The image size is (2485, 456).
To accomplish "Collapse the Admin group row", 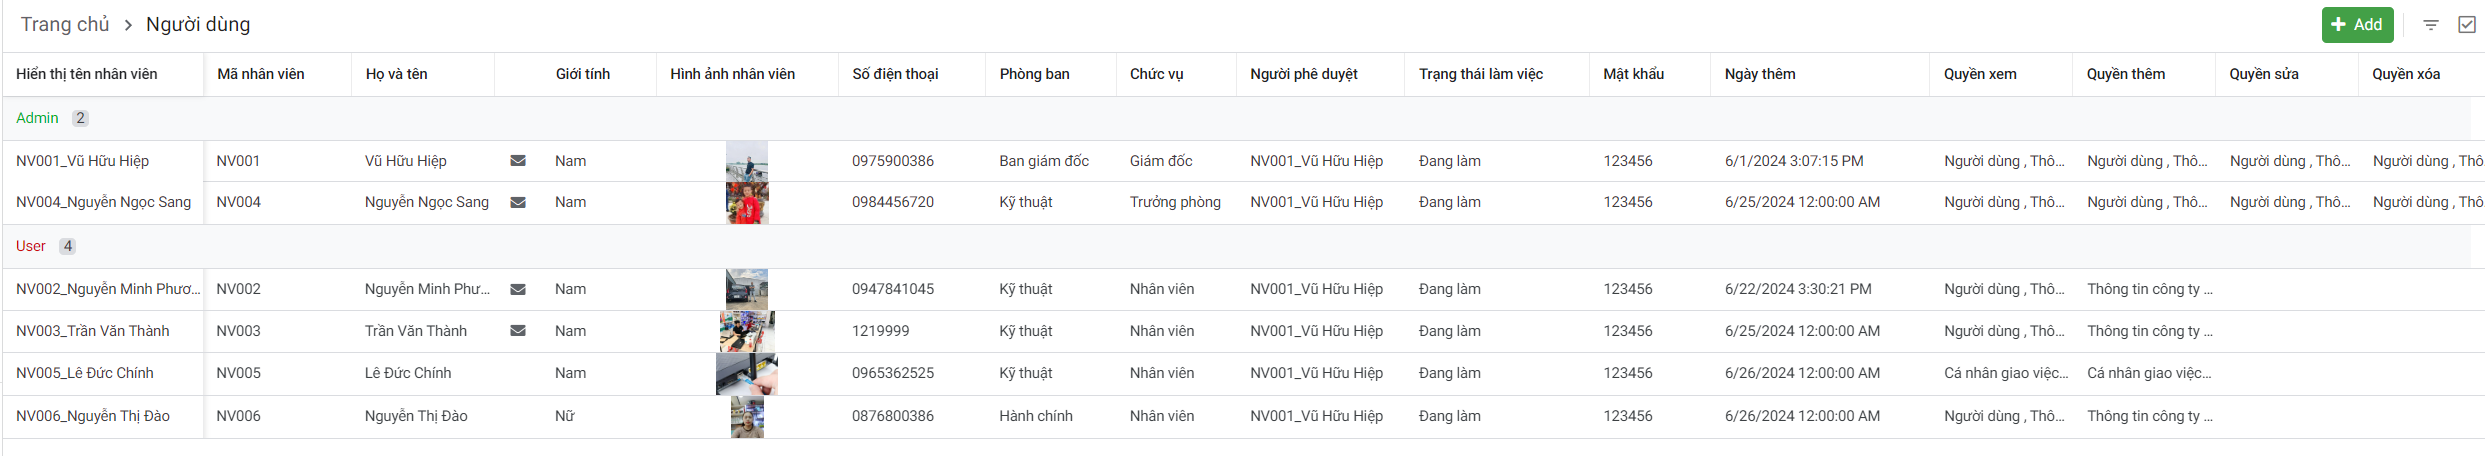I will coord(38,118).
